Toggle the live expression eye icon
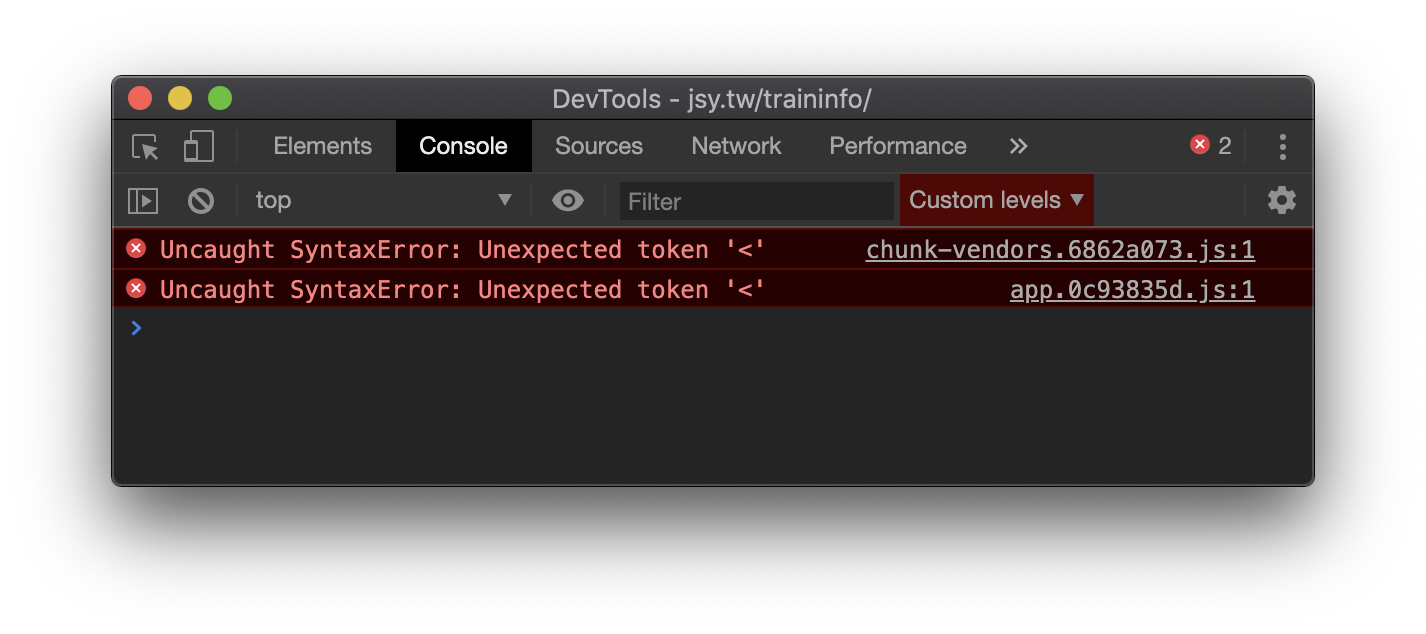 click(568, 201)
